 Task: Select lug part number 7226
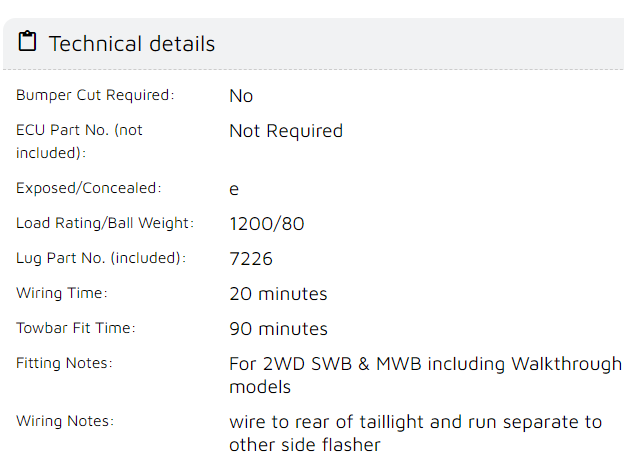(251, 259)
